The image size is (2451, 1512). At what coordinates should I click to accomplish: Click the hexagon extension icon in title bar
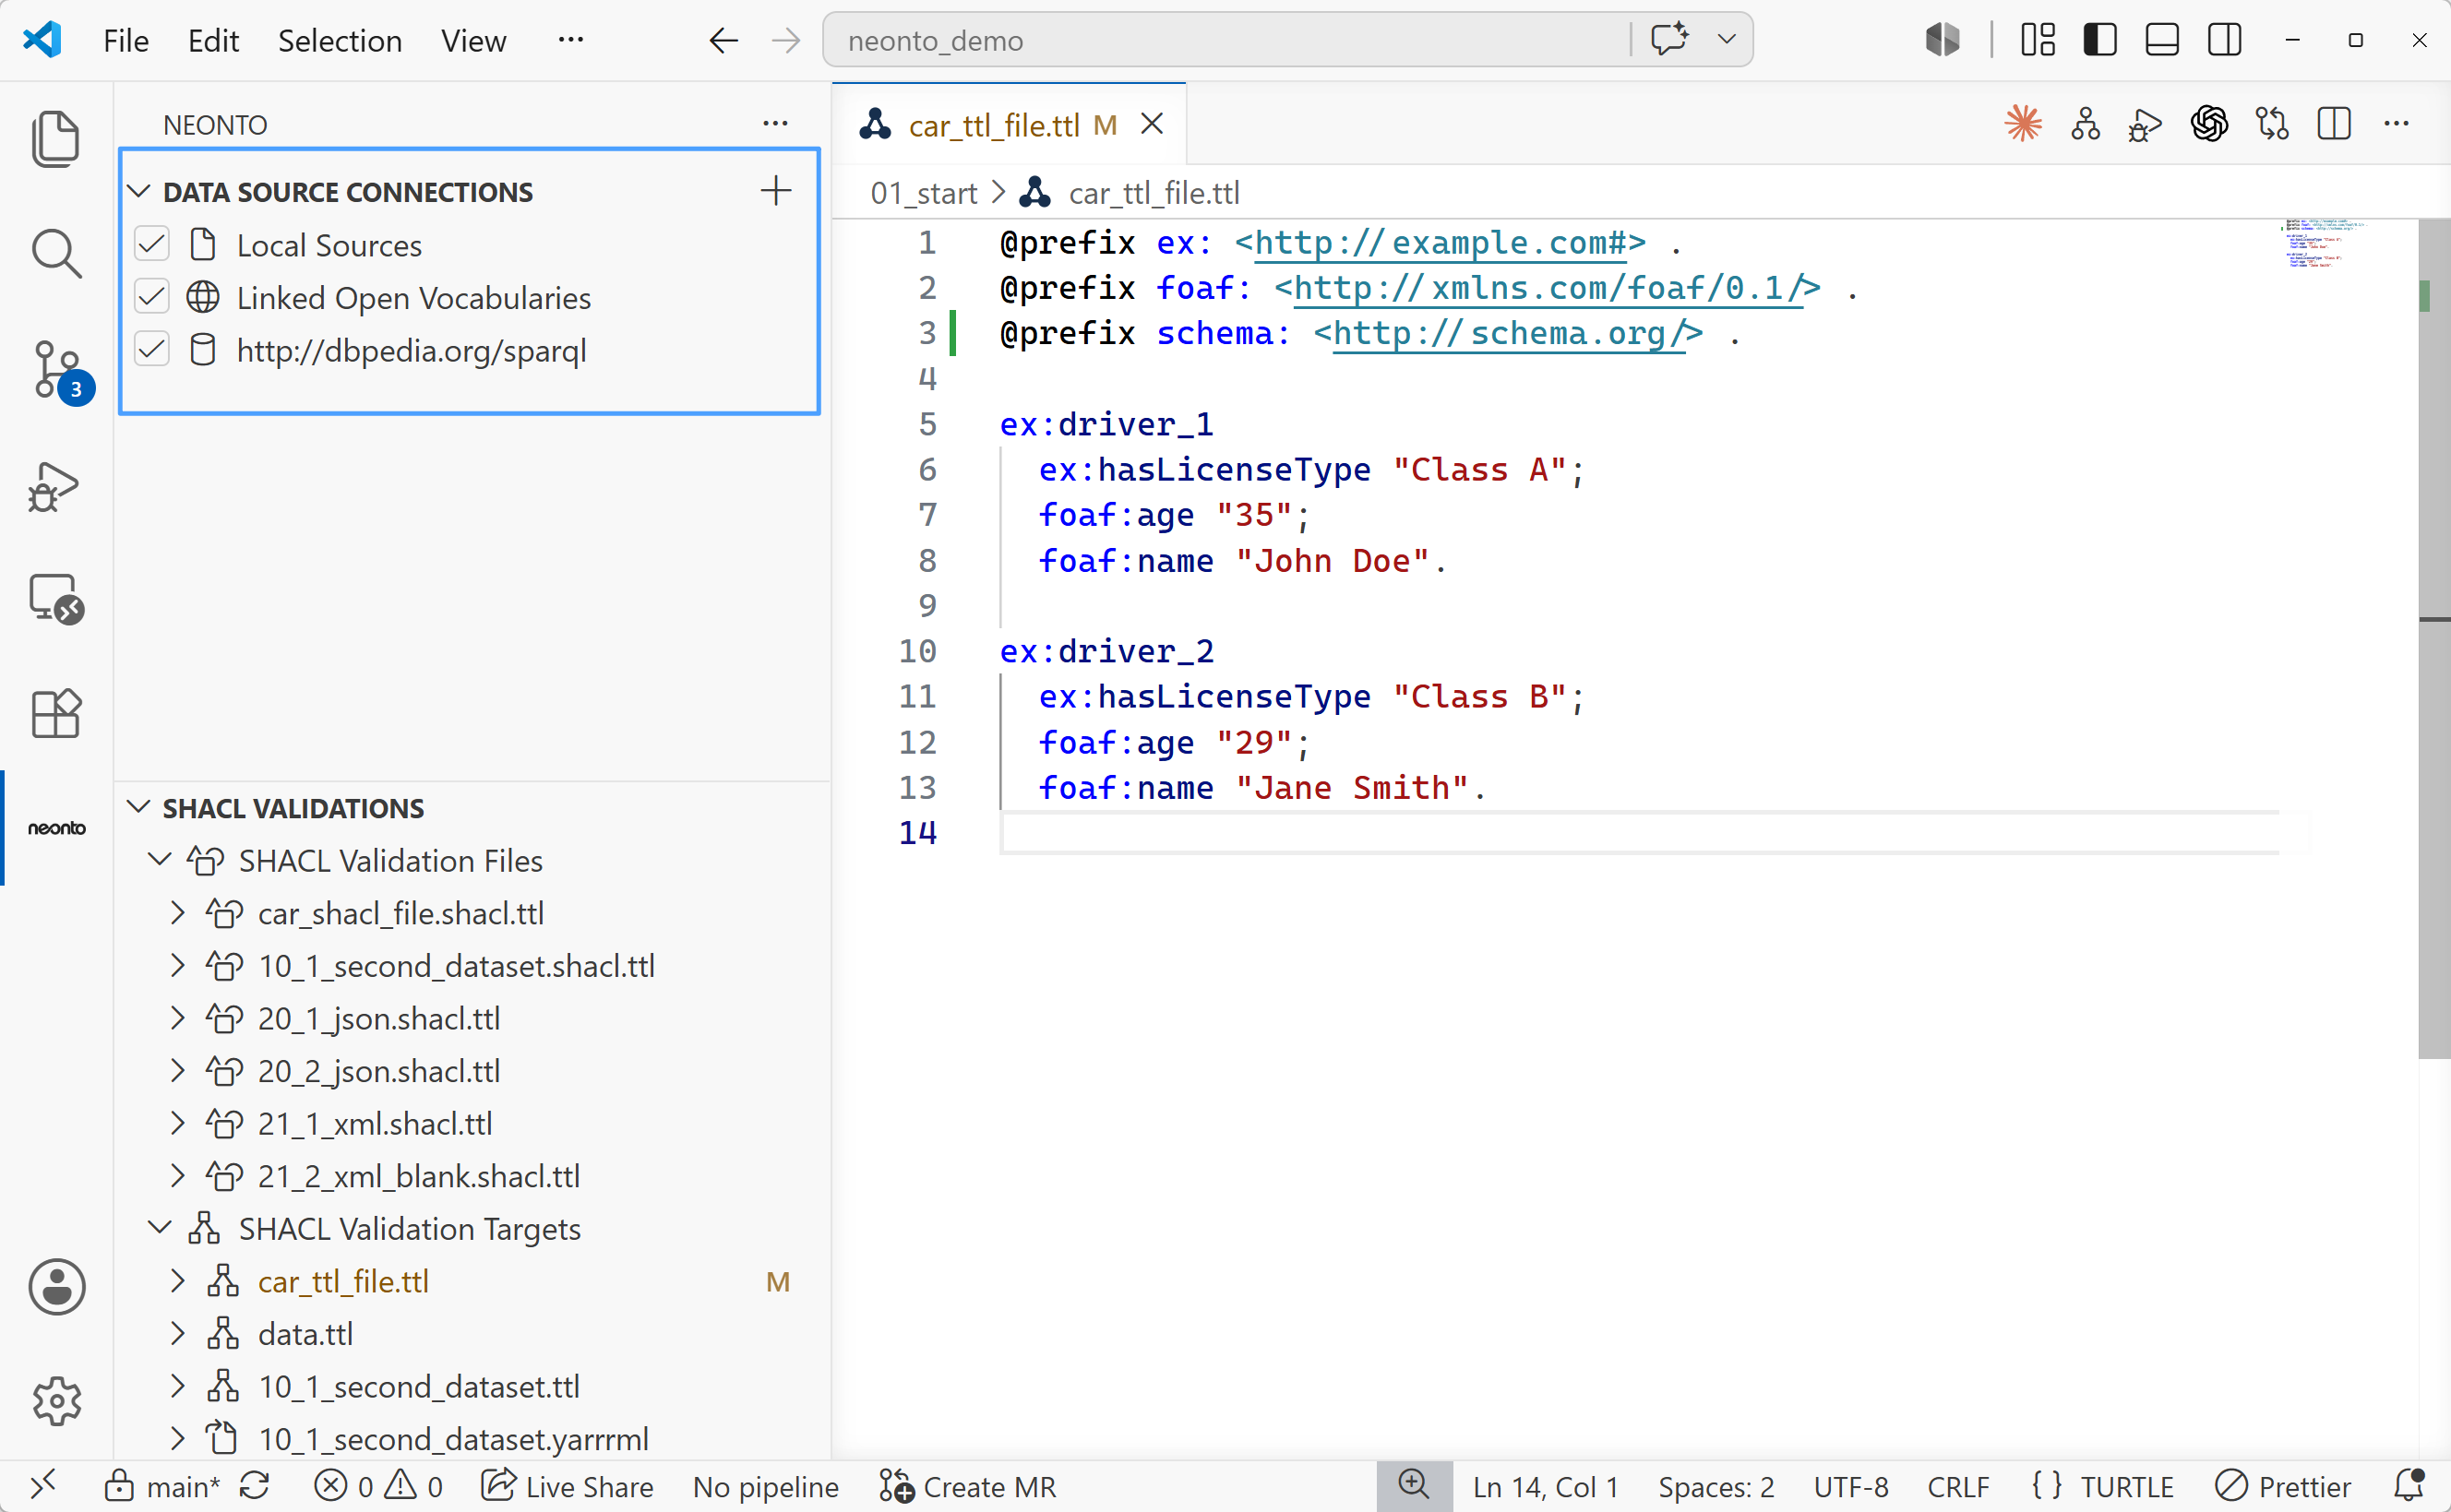click(x=1943, y=40)
